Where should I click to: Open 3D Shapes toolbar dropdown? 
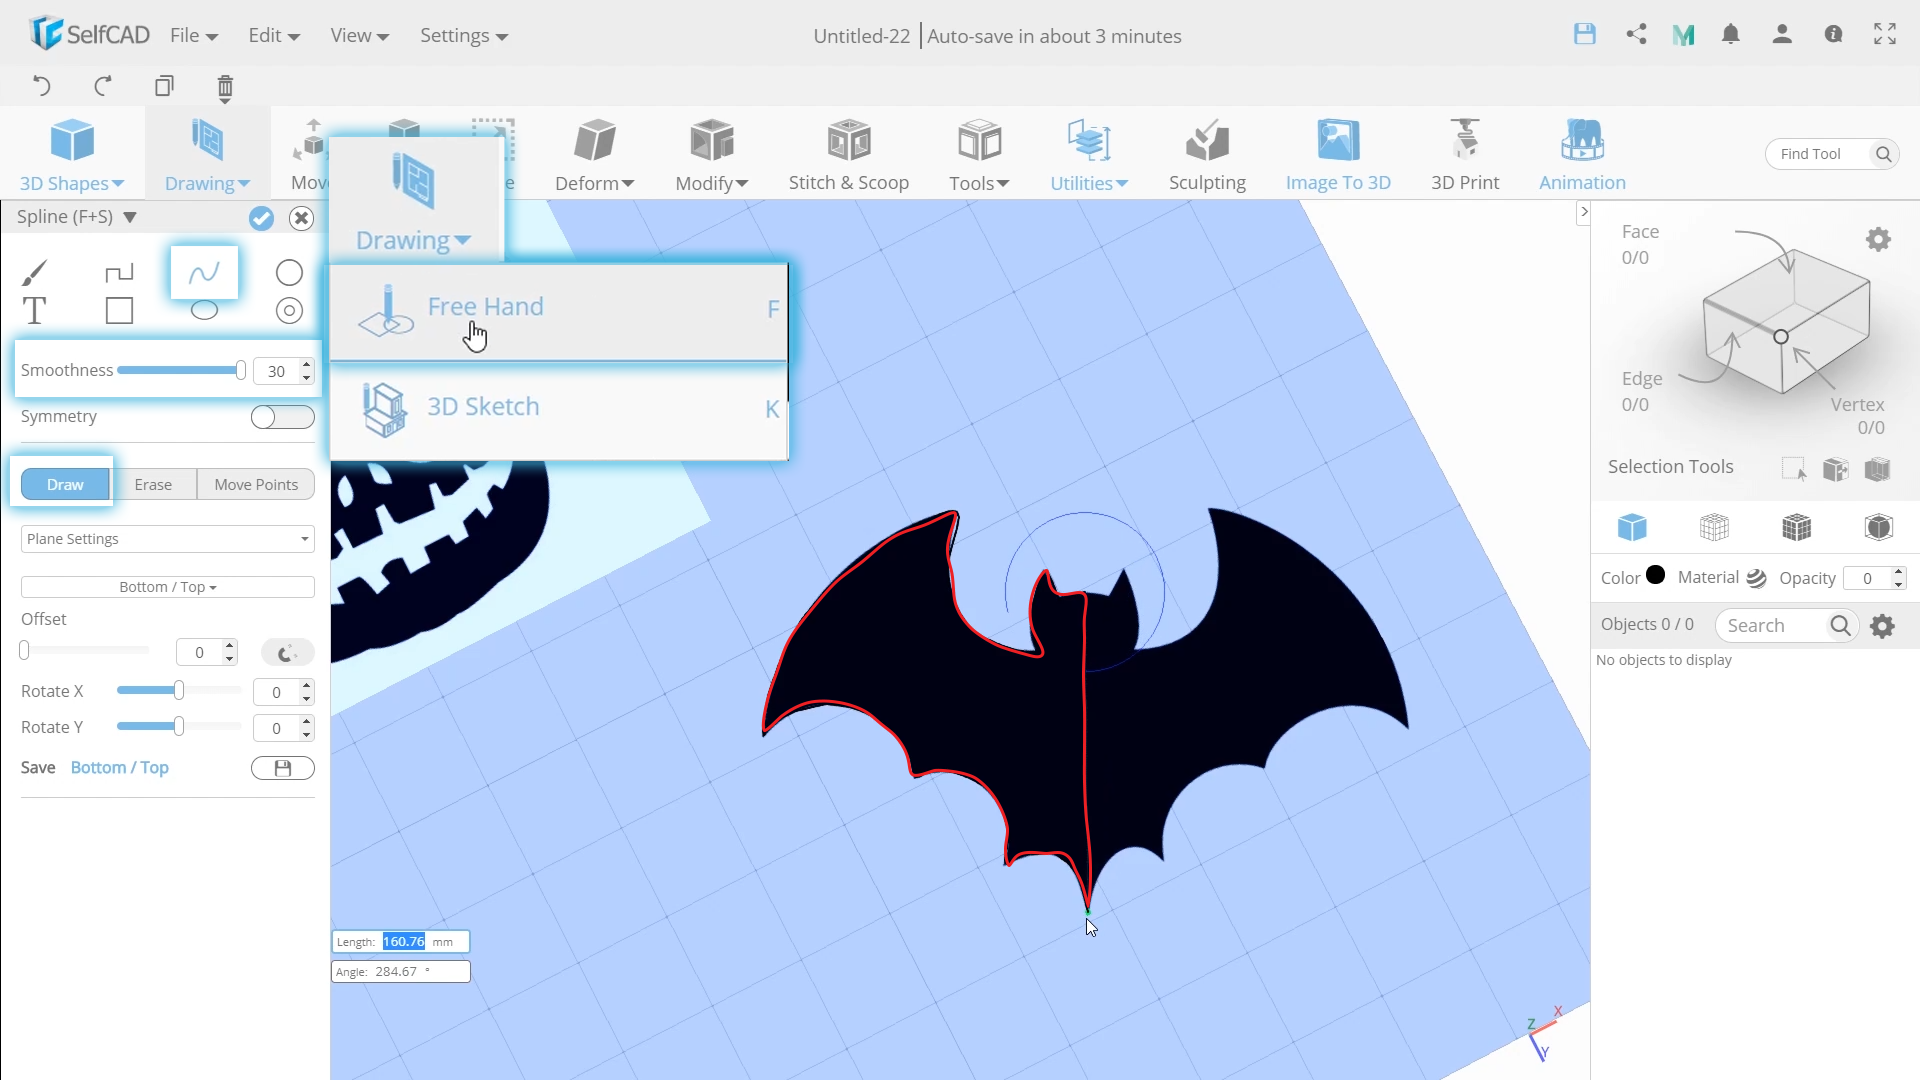point(72,155)
